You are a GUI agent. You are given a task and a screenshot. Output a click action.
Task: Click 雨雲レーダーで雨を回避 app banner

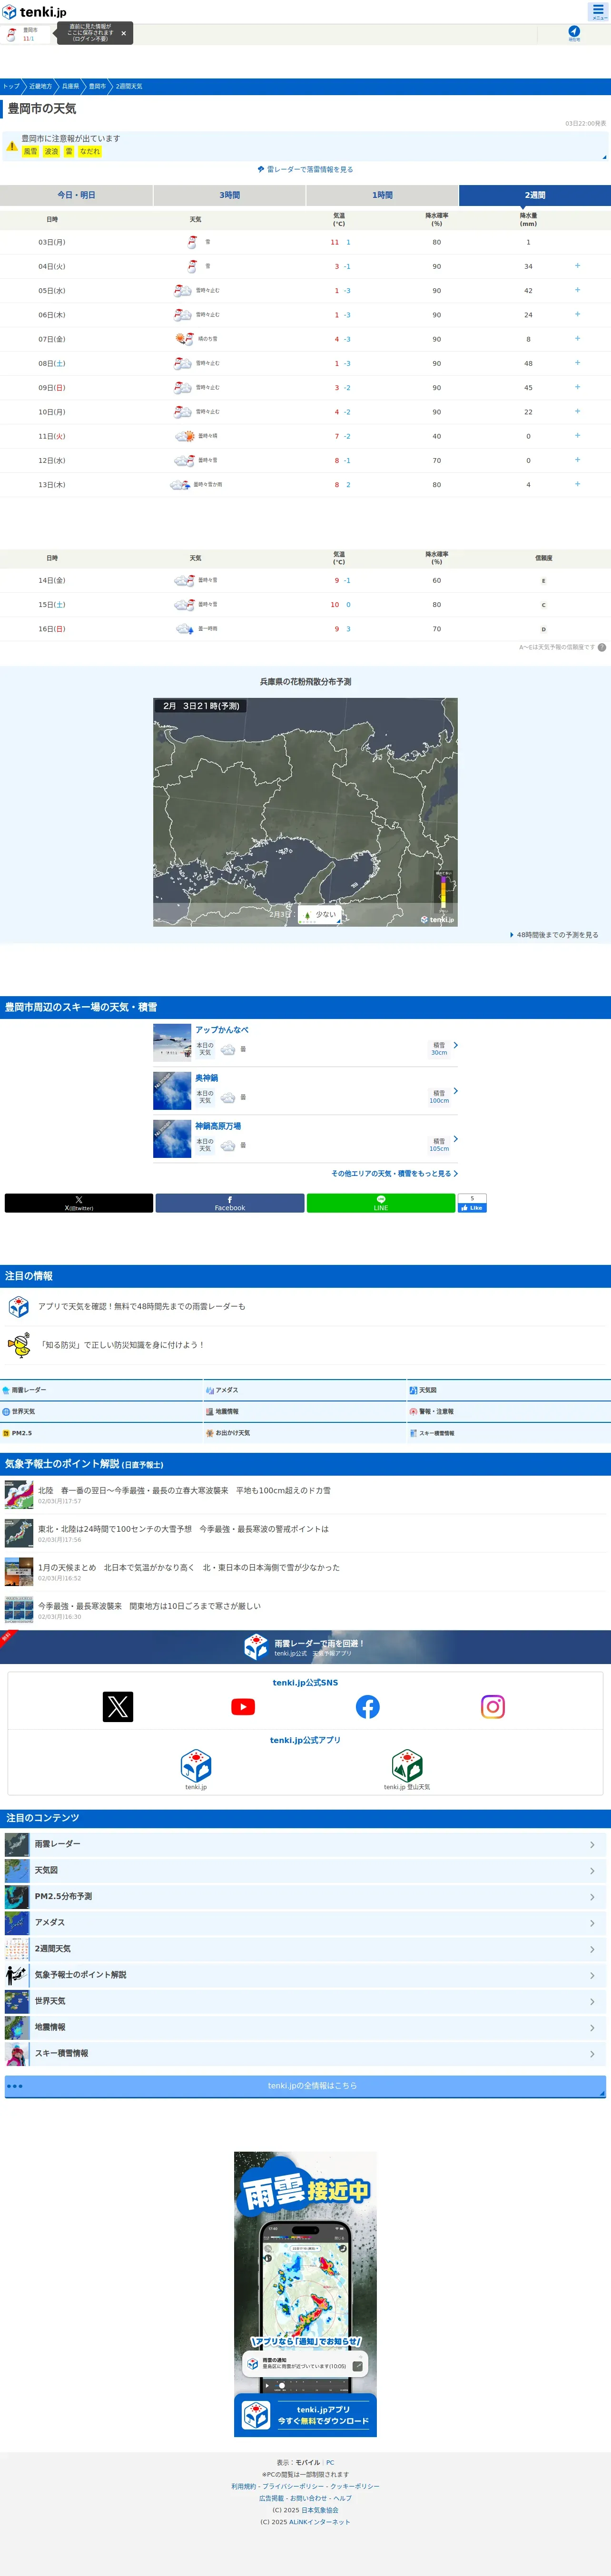coord(305,1647)
